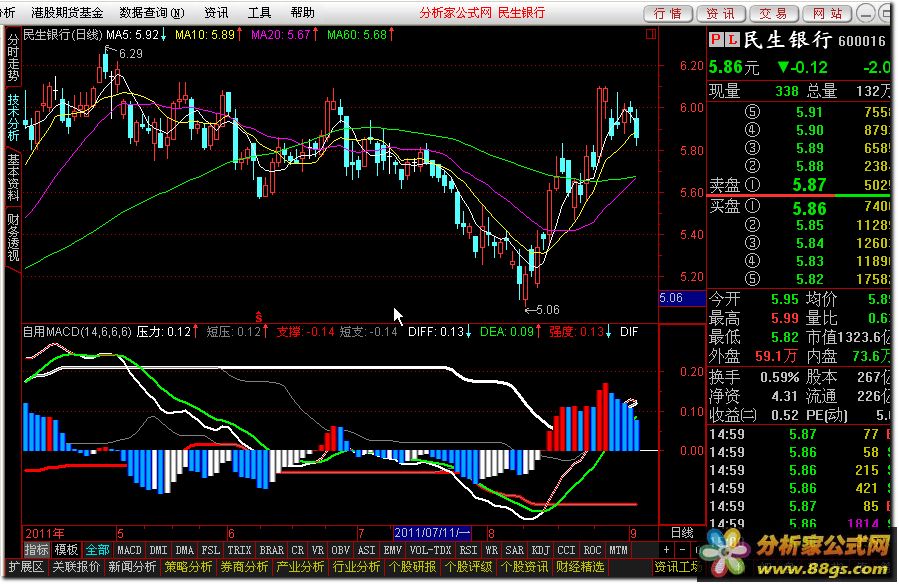The height and width of the screenshot is (584, 899).
Task: Select the SAR indicator
Action: [x=514, y=550]
